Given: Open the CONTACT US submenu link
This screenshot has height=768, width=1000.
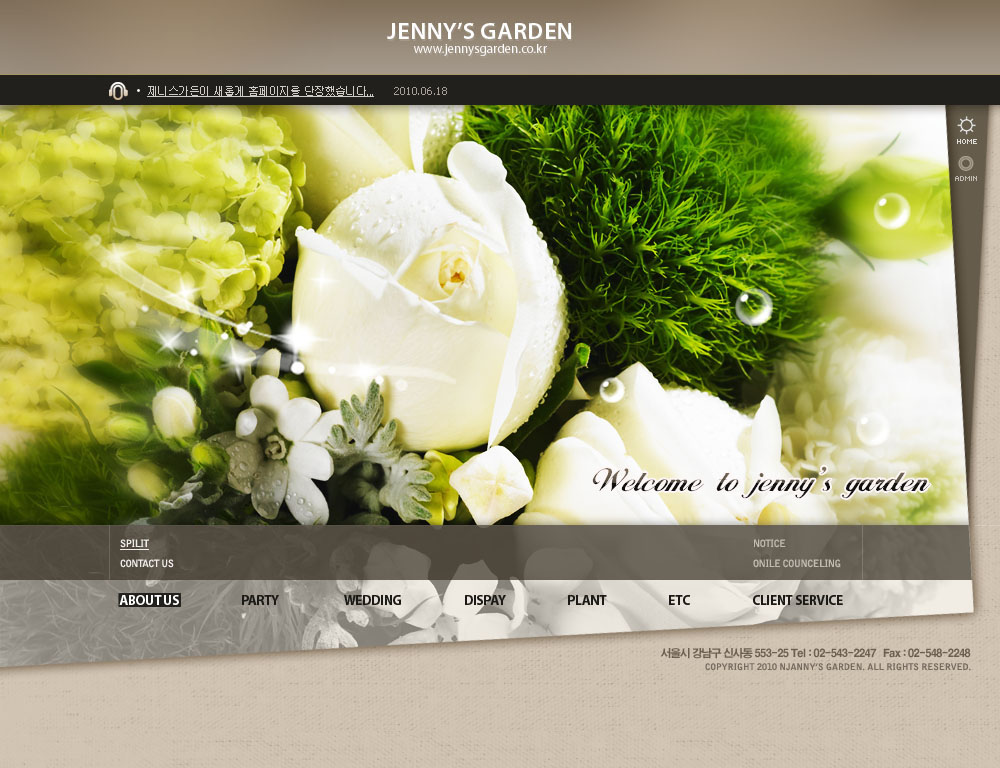Looking at the screenshot, I should [x=147, y=564].
